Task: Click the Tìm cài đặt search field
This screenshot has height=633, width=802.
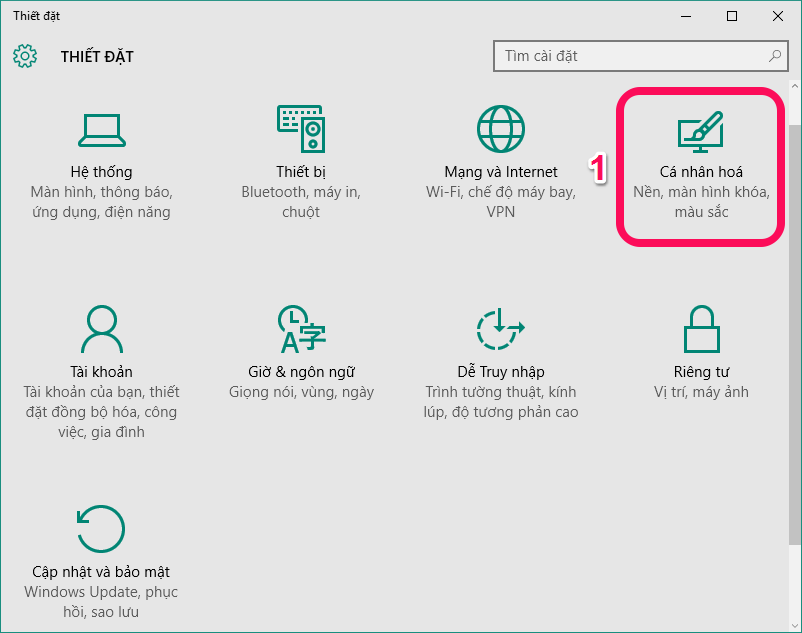Action: [x=620, y=56]
